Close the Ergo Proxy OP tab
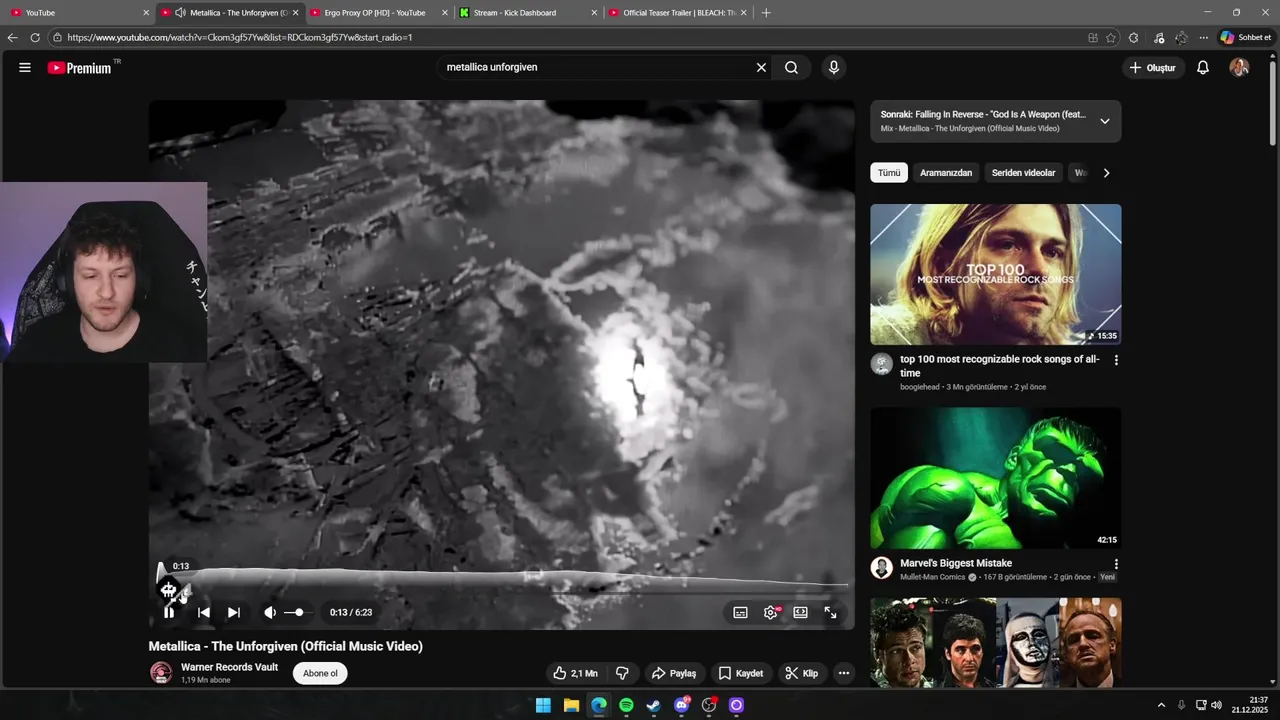 click(x=444, y=13)
